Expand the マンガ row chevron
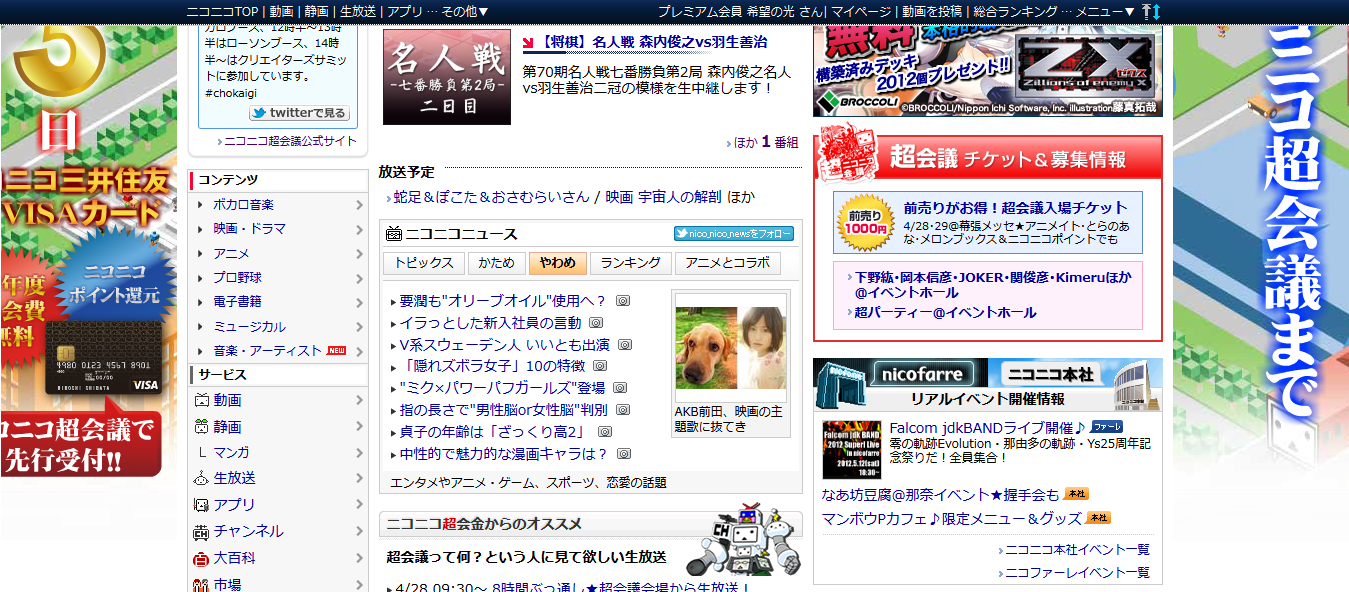This screenshot has width=1349, height=592. point(359,453)
